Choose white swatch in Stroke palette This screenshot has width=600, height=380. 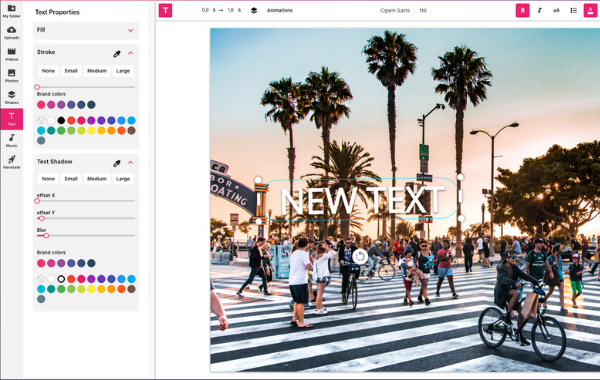coord(51,121)
